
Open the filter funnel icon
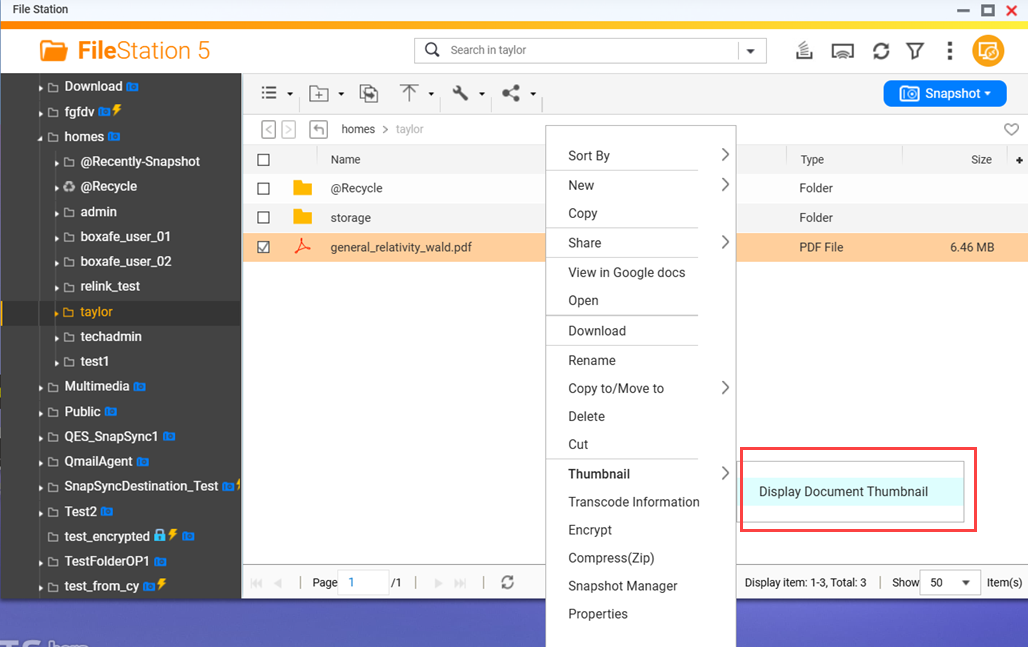click(915, 51)
